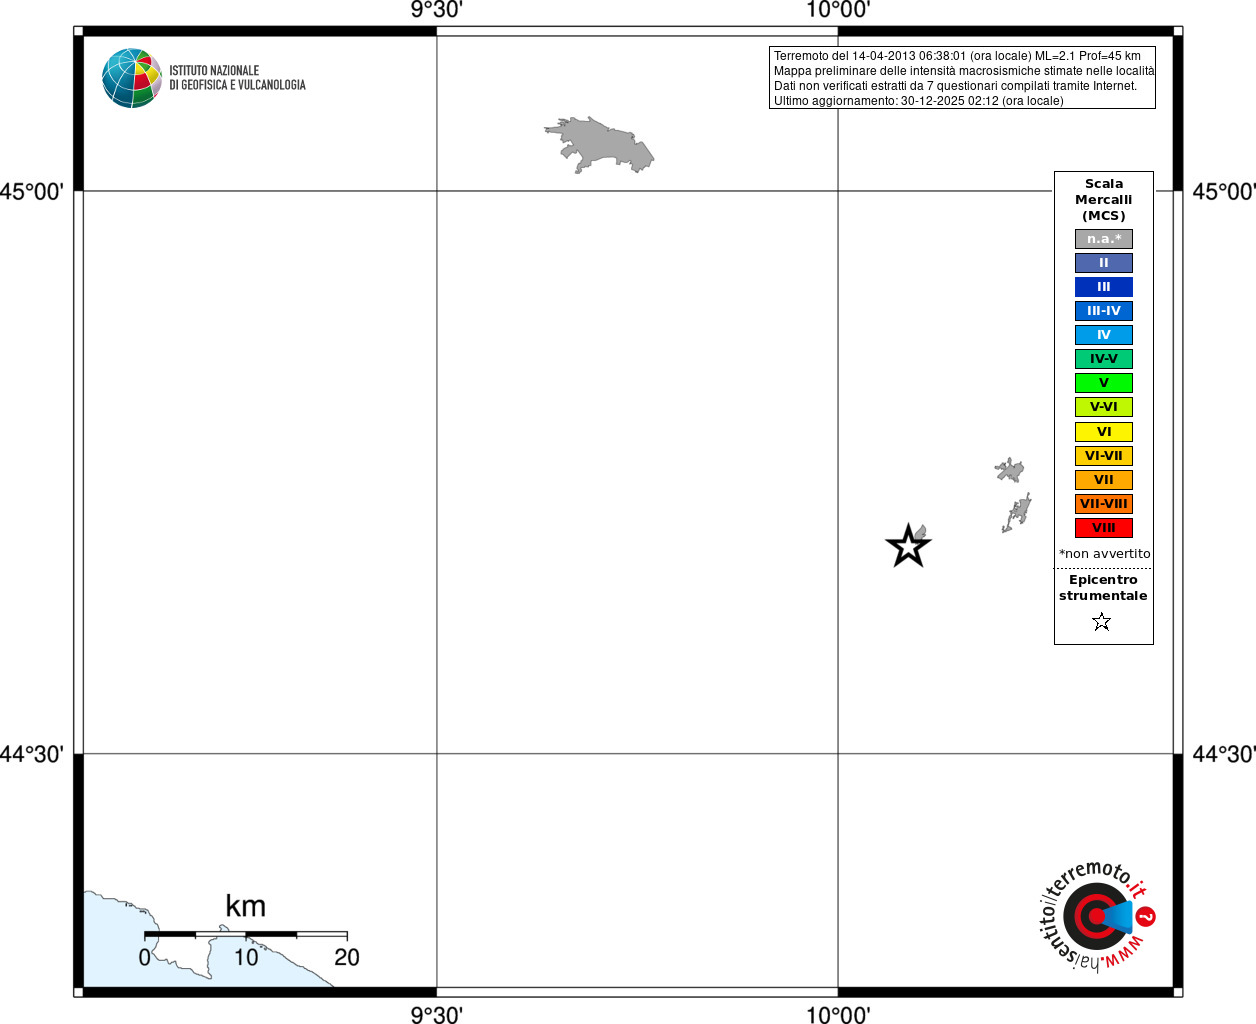
Task: Click the 'Terremoto del 14-04-2013' info line
Action: pyautogui.click(x=957, y=56)
